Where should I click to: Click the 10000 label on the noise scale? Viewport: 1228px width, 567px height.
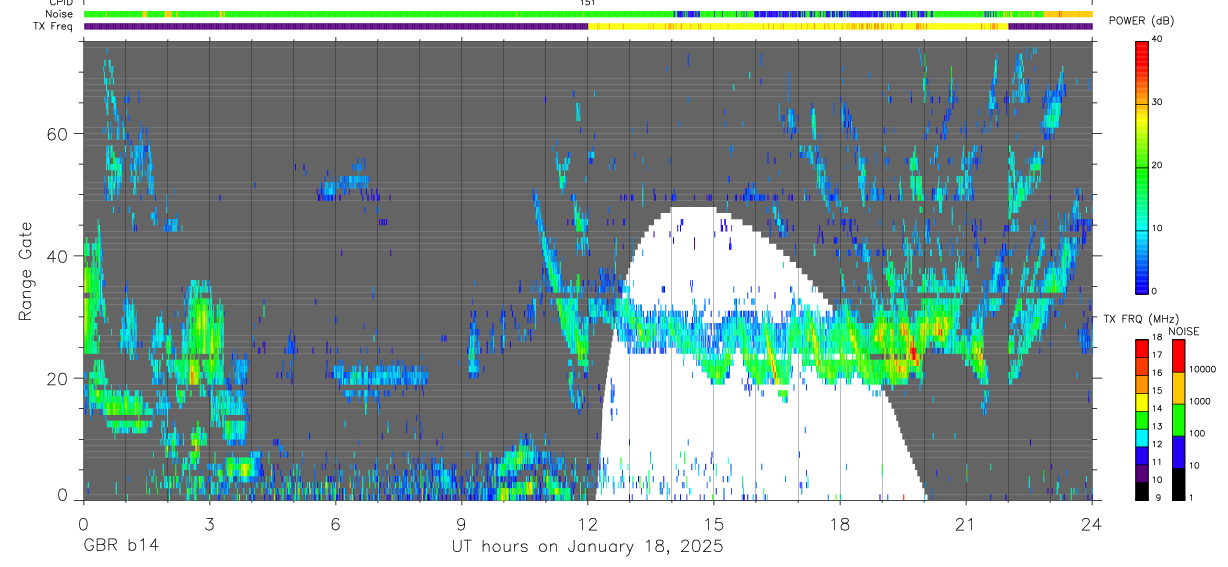1202,370
